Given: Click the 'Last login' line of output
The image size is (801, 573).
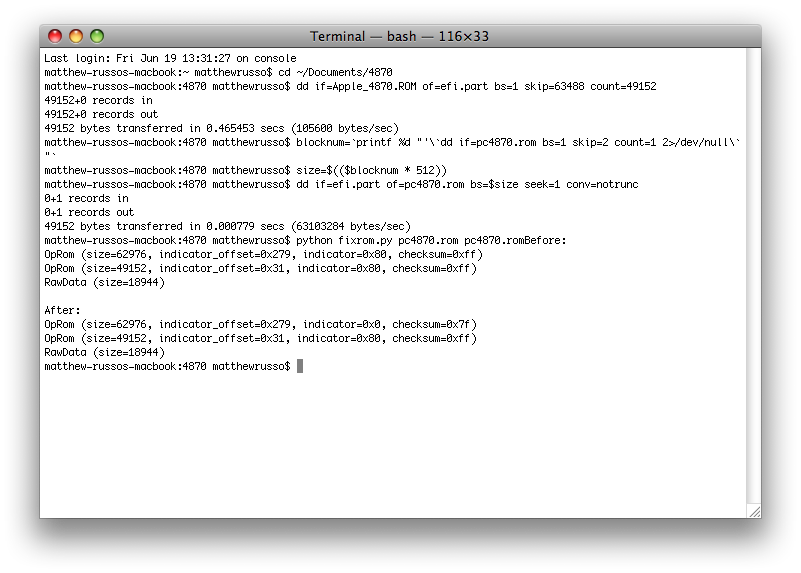Looking at the screenshot, I should tap(170, 58).
